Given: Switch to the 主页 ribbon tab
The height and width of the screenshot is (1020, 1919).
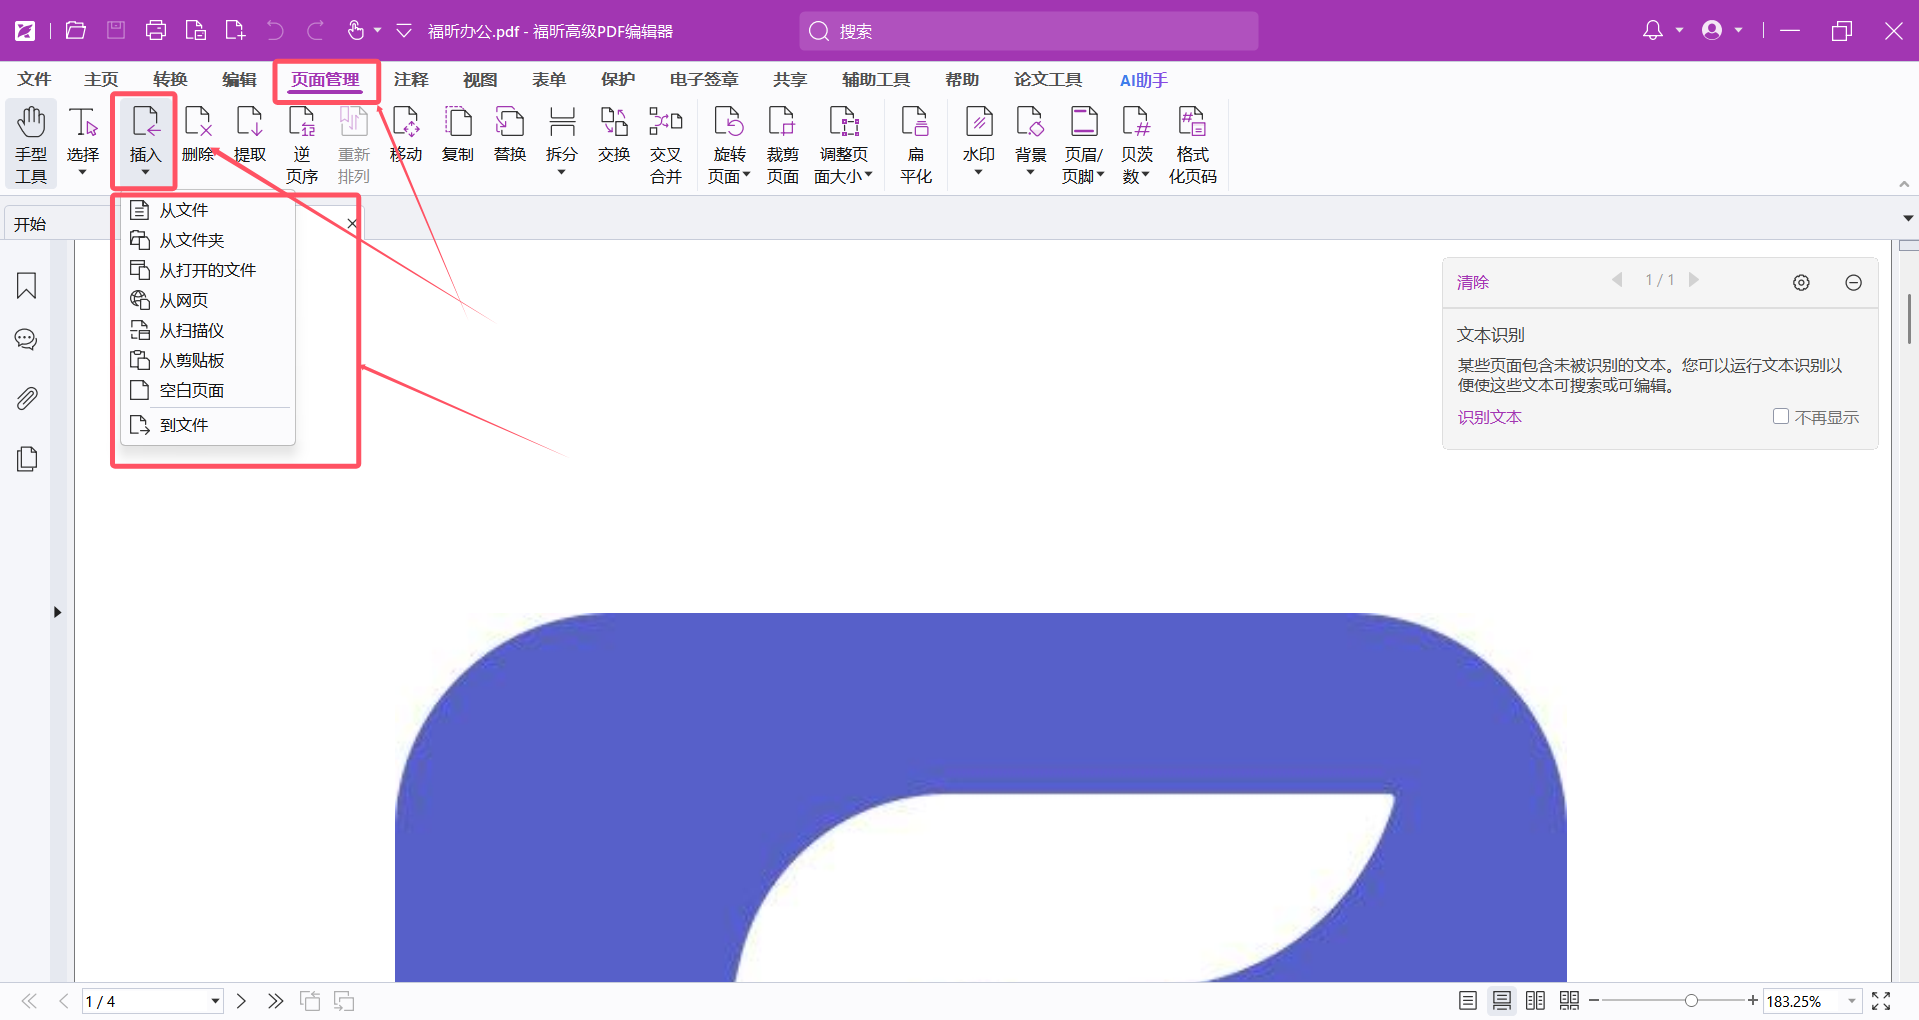Looking at the screenshot, I should [x=101, y=80].
